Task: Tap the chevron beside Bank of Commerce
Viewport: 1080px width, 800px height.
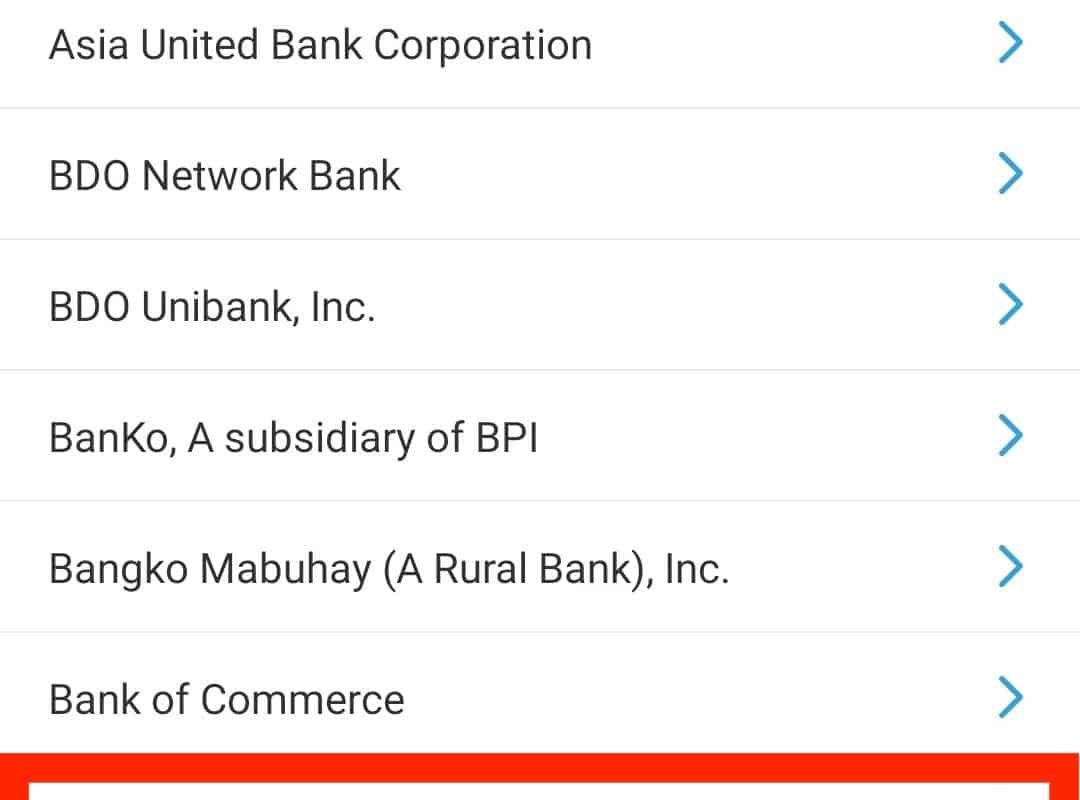Action: [1011, 697]
